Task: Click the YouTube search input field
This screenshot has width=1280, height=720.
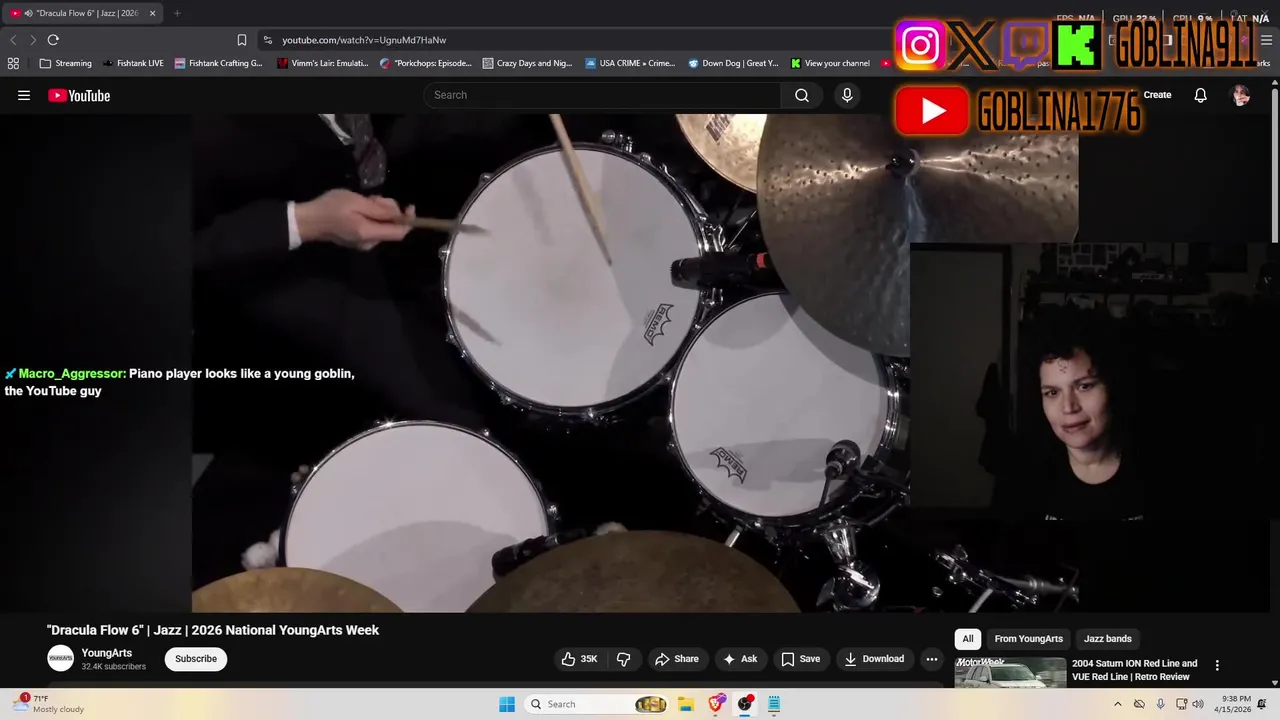Action: pos(603,95)
